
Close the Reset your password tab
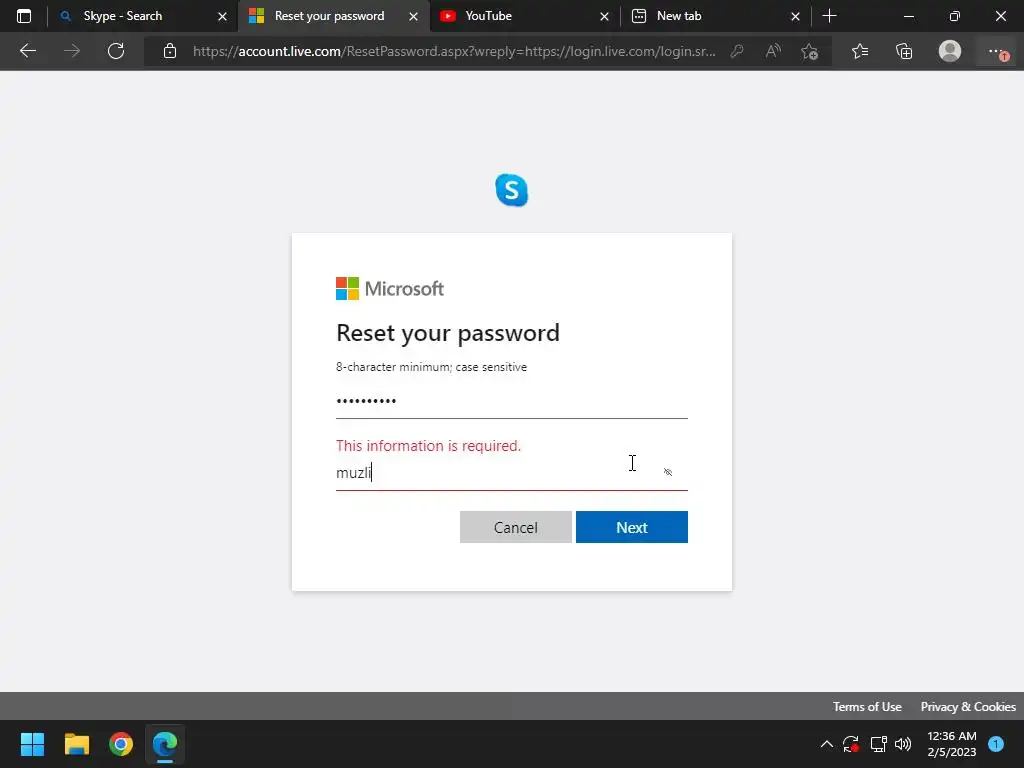413,16
